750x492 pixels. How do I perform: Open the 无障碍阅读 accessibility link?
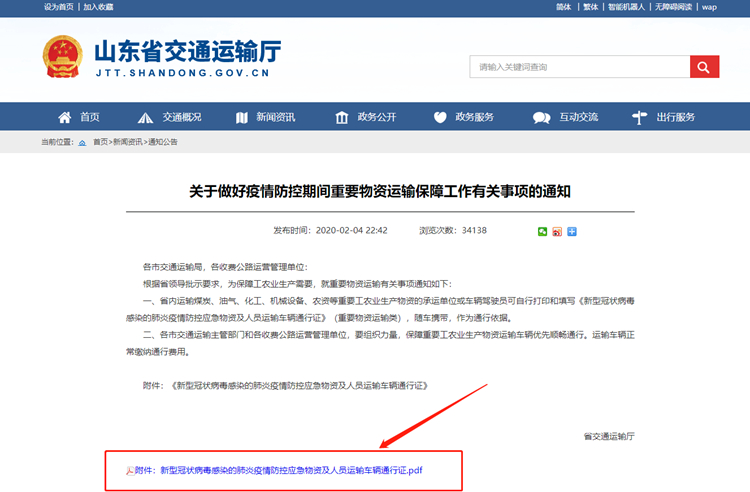coord(673,7)
